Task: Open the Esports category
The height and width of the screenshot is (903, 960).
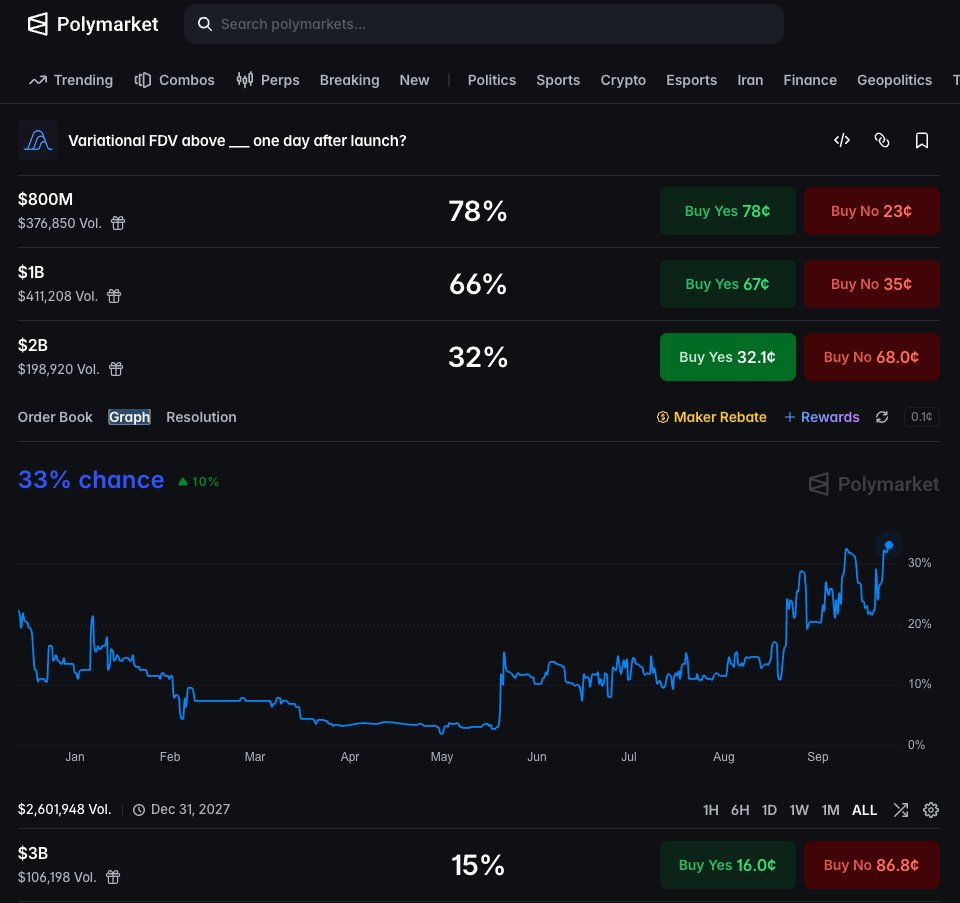Action: pos(691,80)
